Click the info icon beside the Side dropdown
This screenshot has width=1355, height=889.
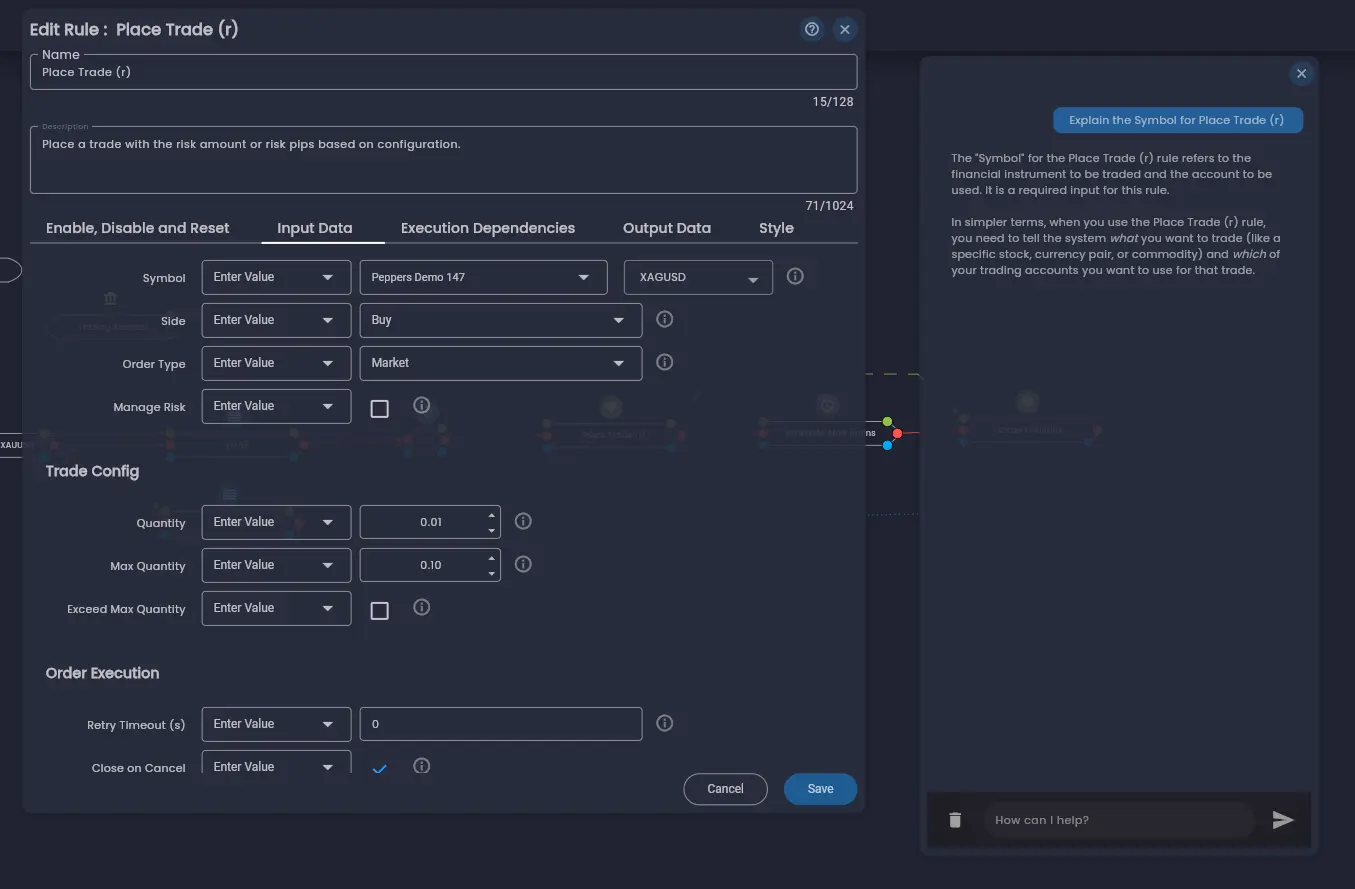pyautogui.click(x=663, y=319)
